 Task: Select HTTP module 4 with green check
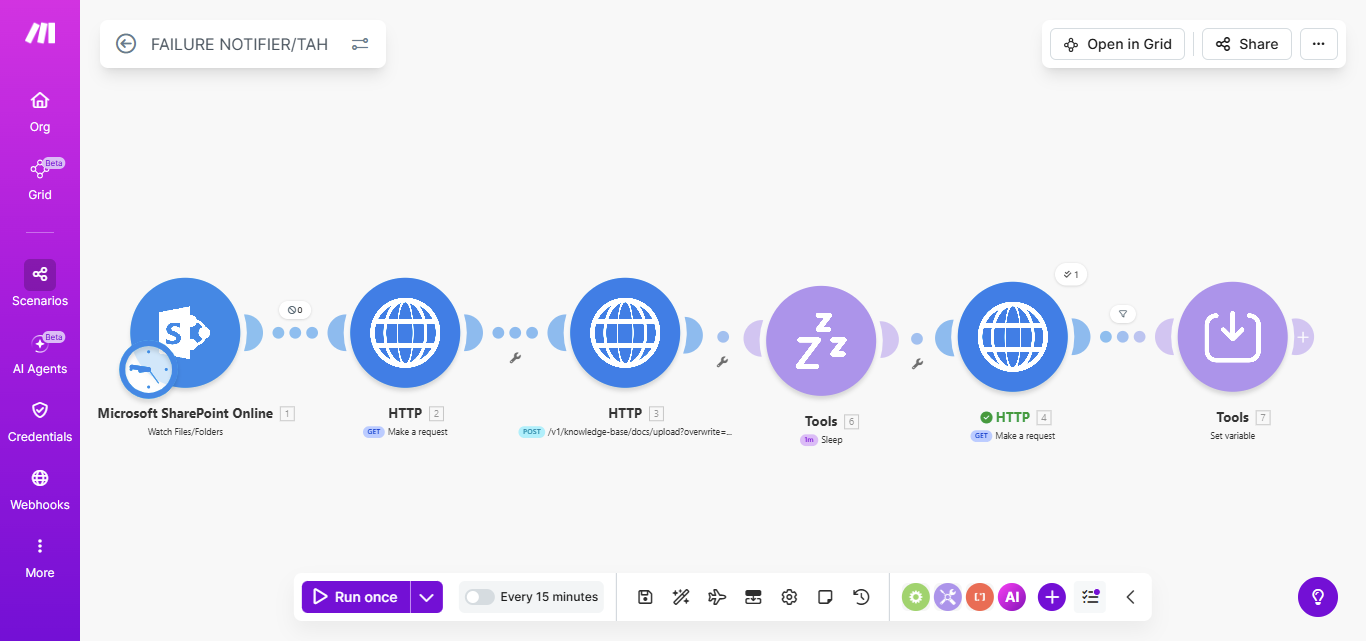pos(1013,337)
